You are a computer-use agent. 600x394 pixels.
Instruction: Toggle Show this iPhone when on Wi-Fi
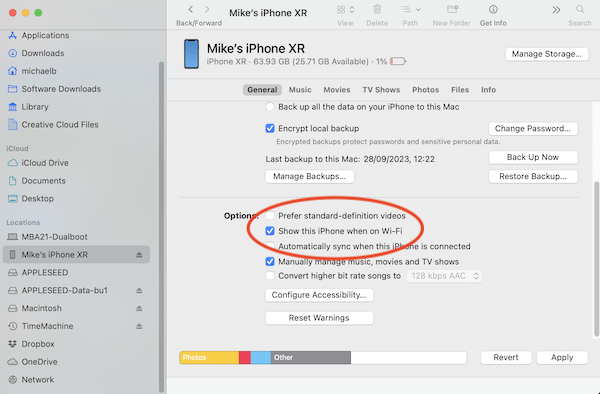(x=270, y=231)
